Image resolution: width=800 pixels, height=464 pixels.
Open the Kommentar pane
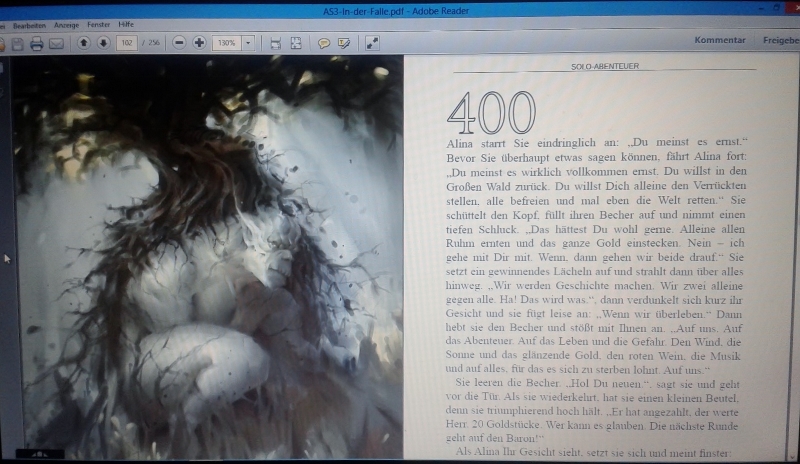719,40
